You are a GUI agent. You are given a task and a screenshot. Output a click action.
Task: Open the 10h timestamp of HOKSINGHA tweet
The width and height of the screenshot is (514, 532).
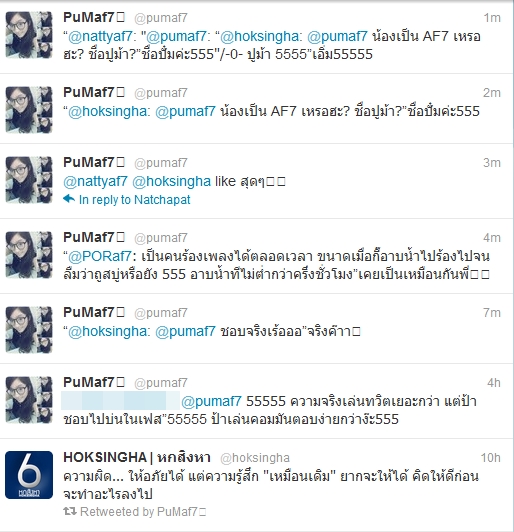coord(490,458)
